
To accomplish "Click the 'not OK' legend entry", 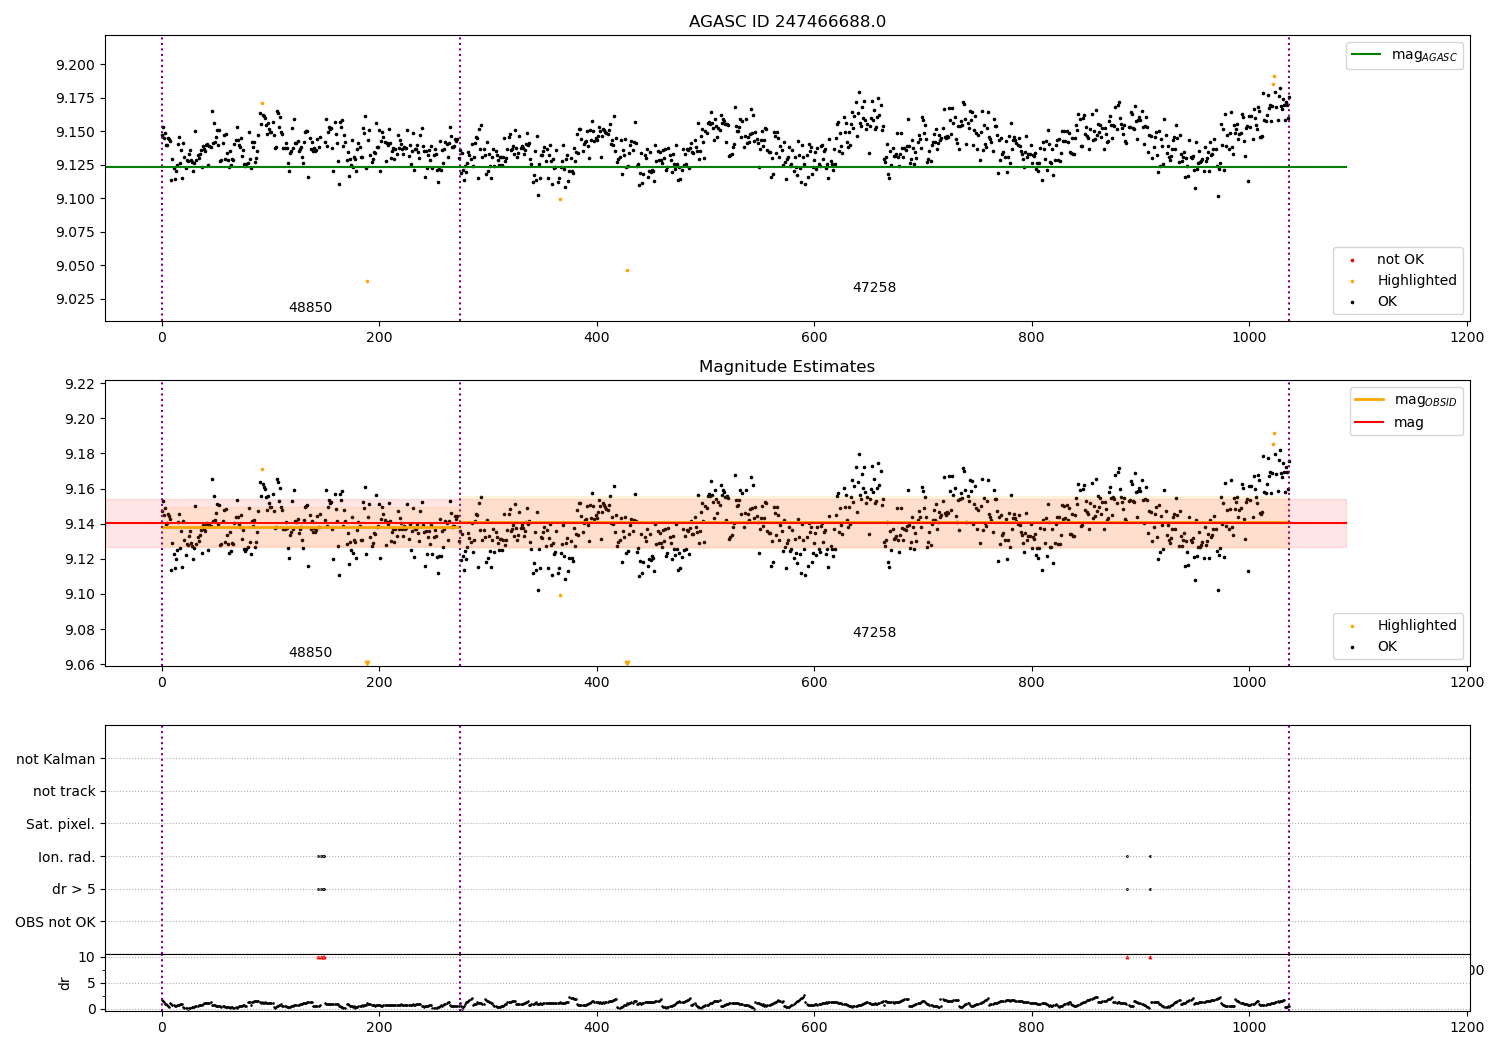I will tap(1389, 260).
